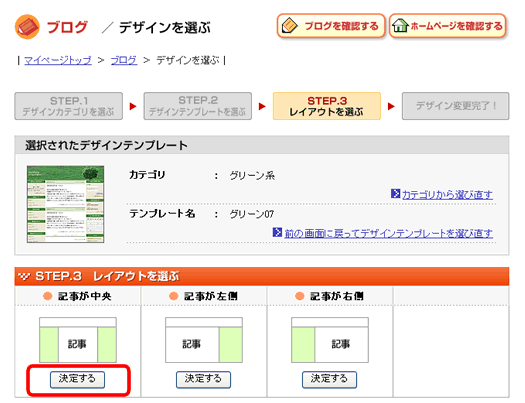The width and height of the screenshot is (525, 403).
Task: Go to STEP.2 デザインテンプレートを選ぶ tab
Action: [198, 106]
